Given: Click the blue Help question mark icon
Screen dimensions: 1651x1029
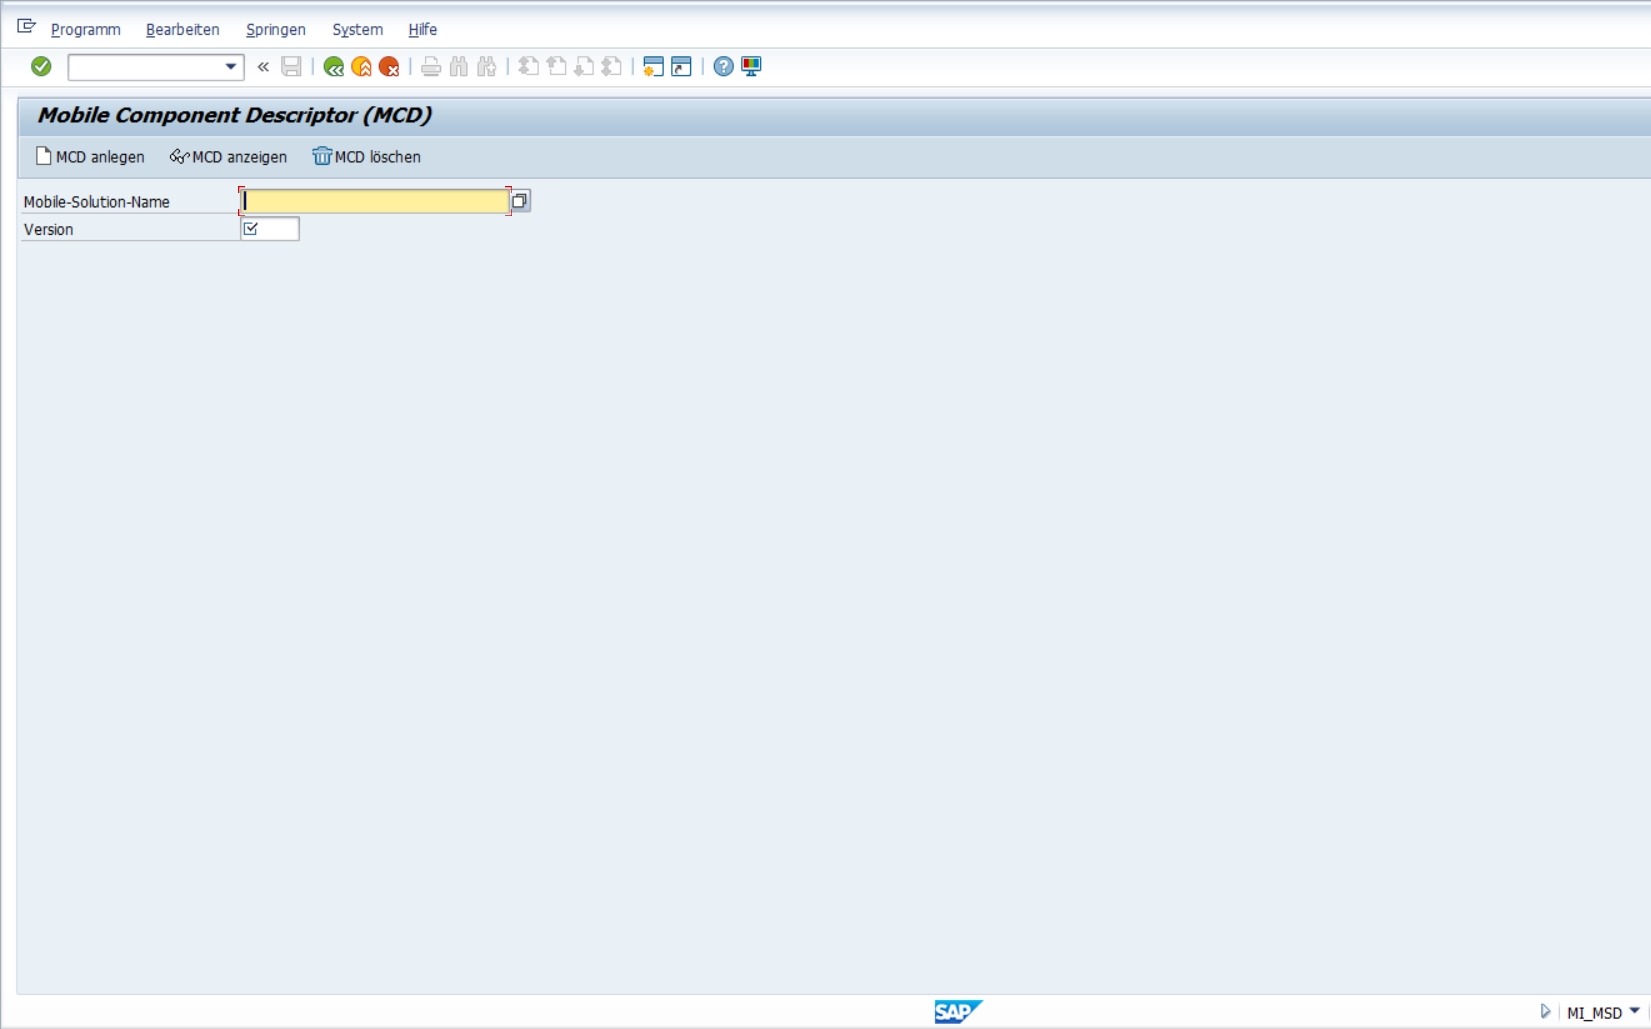Looking at the screenshot, I should (x=723, y=67).
